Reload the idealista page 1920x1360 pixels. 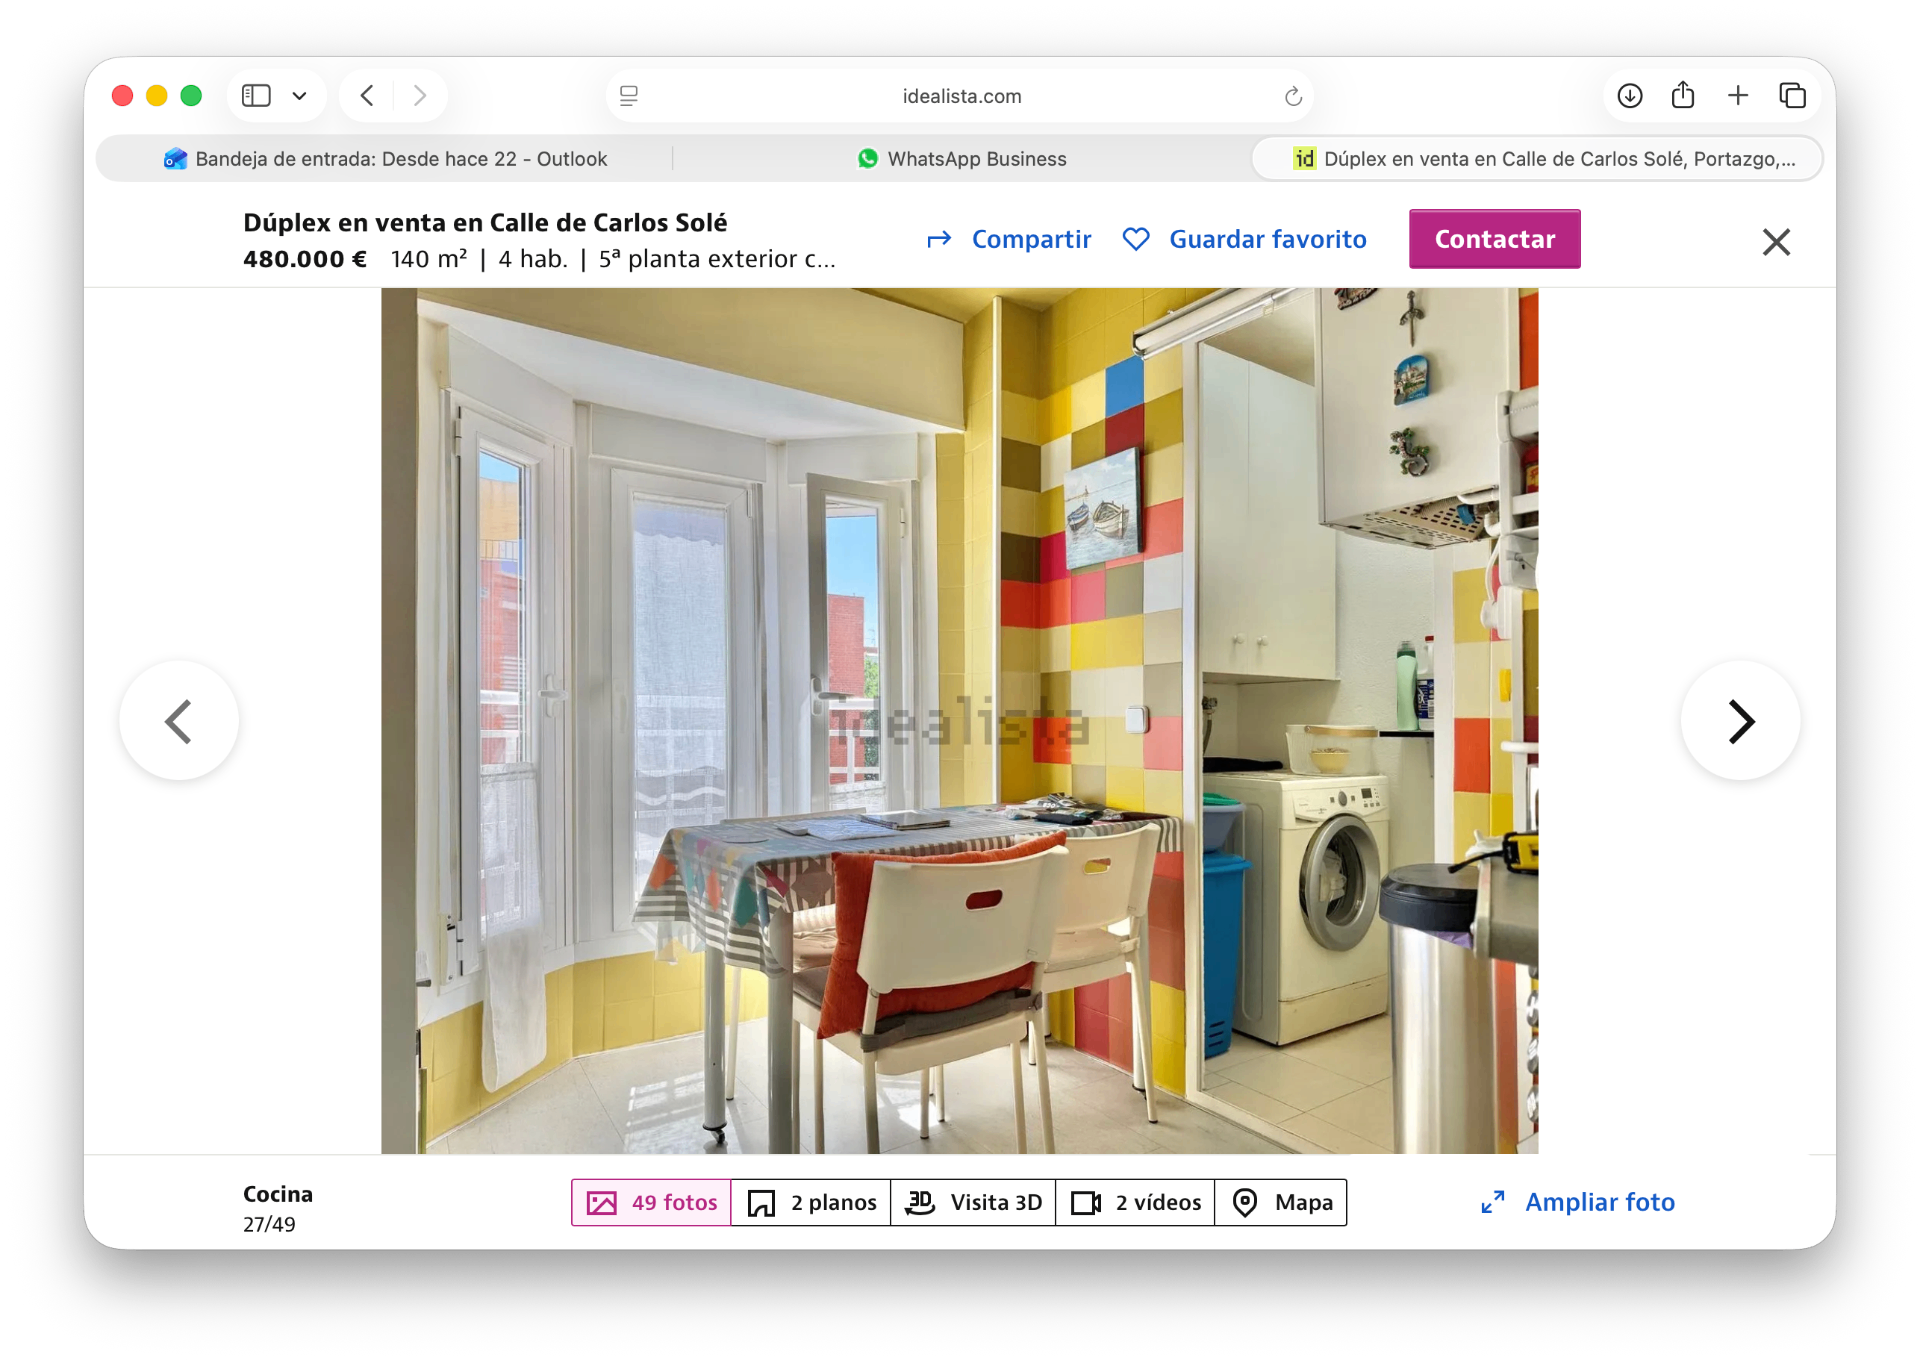coord(1292,96)
